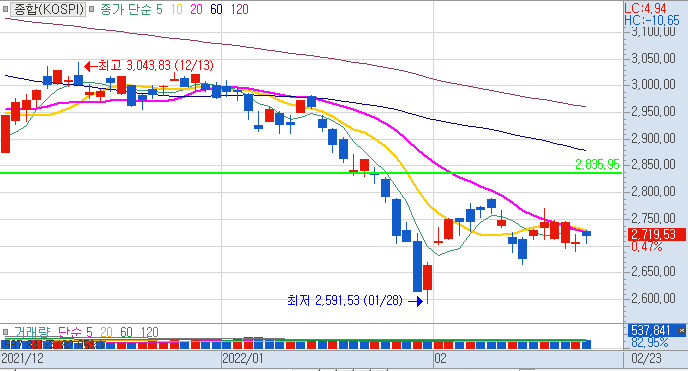Select the green 5-day price average
This screenshot has width=688, height=371.
(x=159, y=9)
